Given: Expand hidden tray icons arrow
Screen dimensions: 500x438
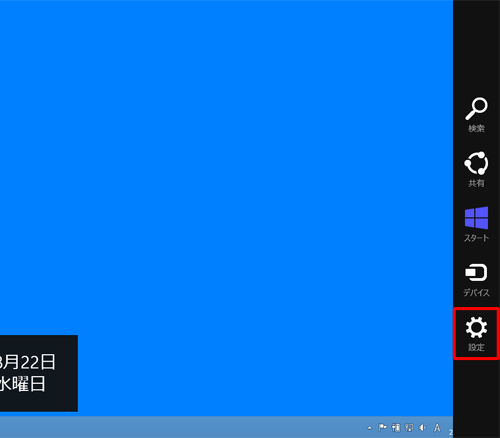Looking at the screenshot, I should (x=369, y=428).
